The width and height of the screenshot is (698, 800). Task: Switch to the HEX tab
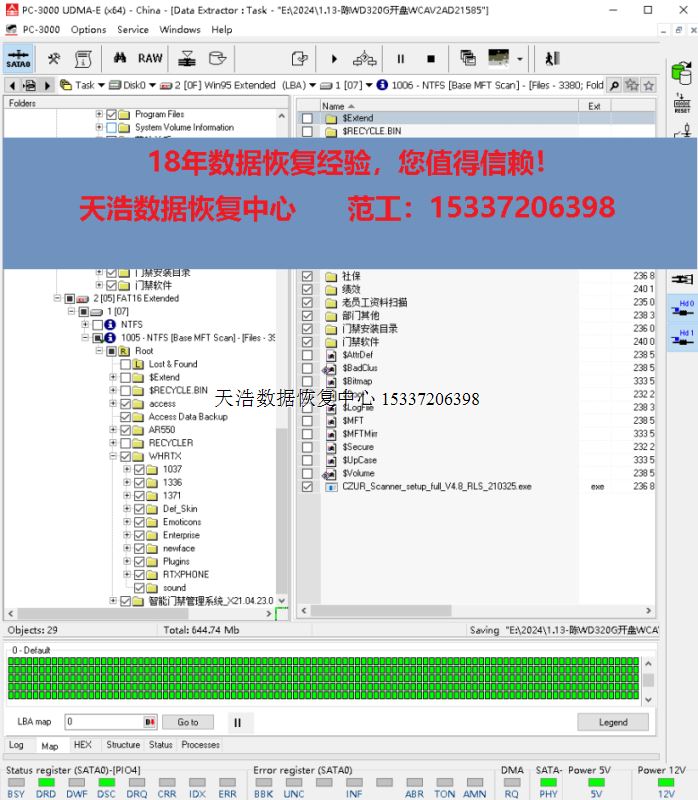(x=82, y=745)
